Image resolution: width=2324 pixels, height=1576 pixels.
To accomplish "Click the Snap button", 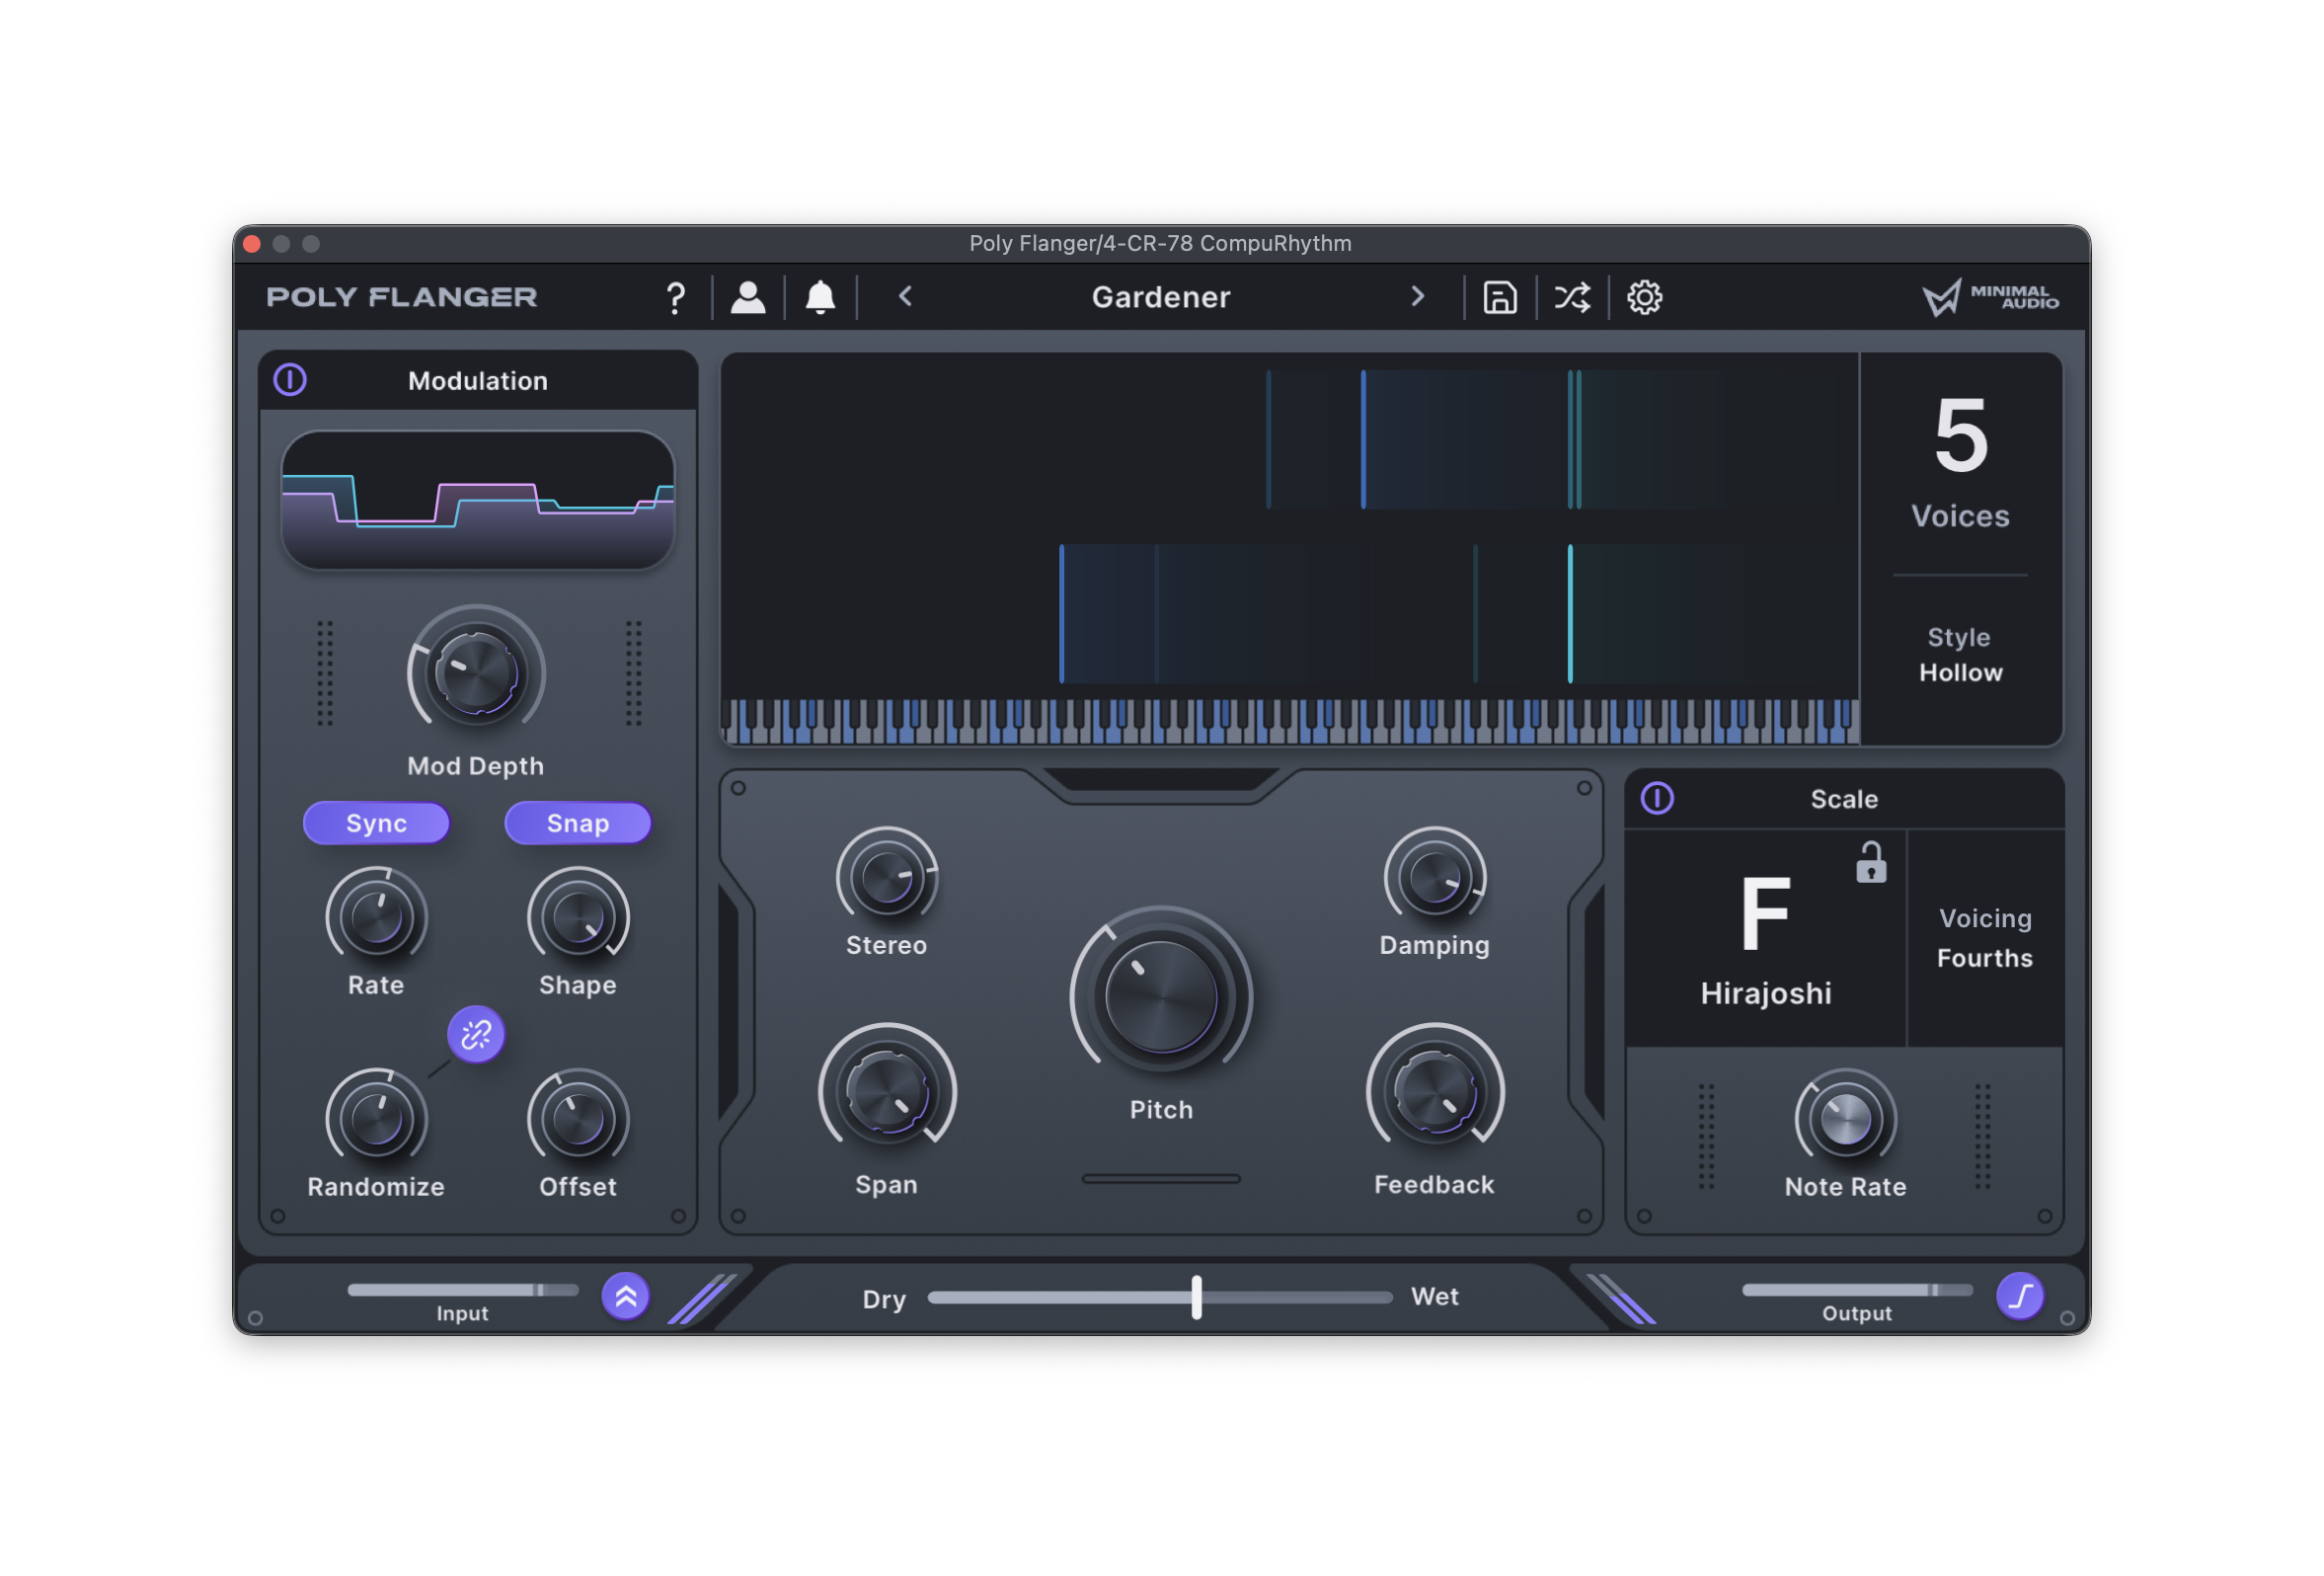I will point(578,823).
